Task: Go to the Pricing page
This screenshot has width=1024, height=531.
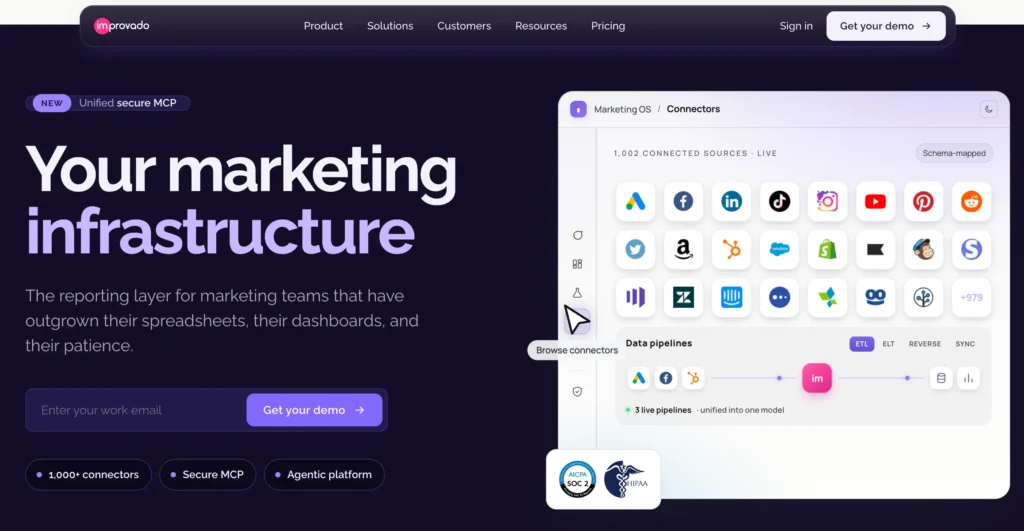Action: click(608, 26)
